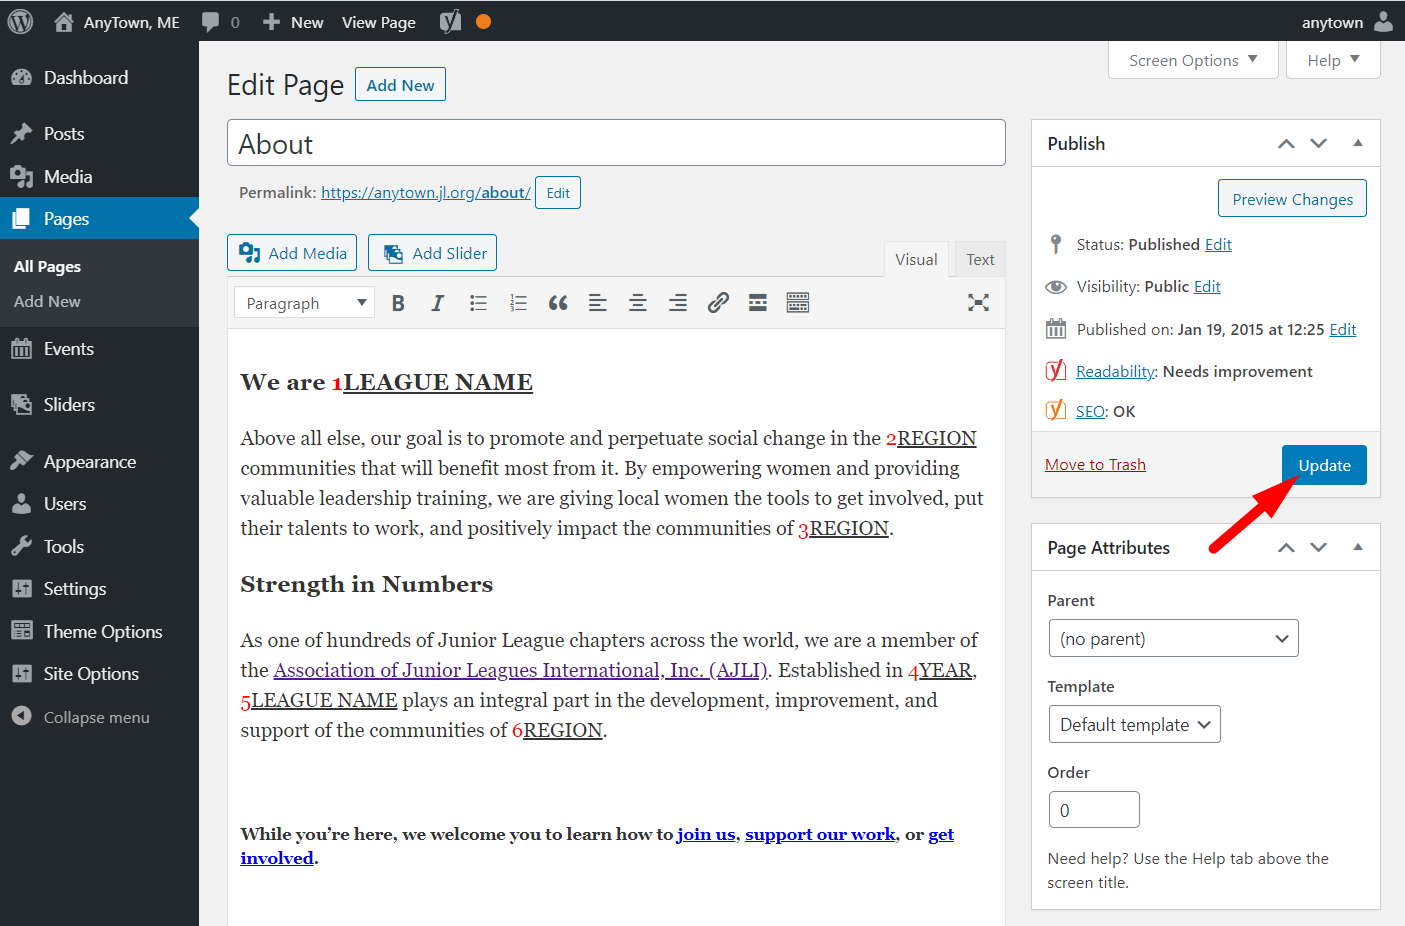Switch to the Text editor tab

pos(980,259)
